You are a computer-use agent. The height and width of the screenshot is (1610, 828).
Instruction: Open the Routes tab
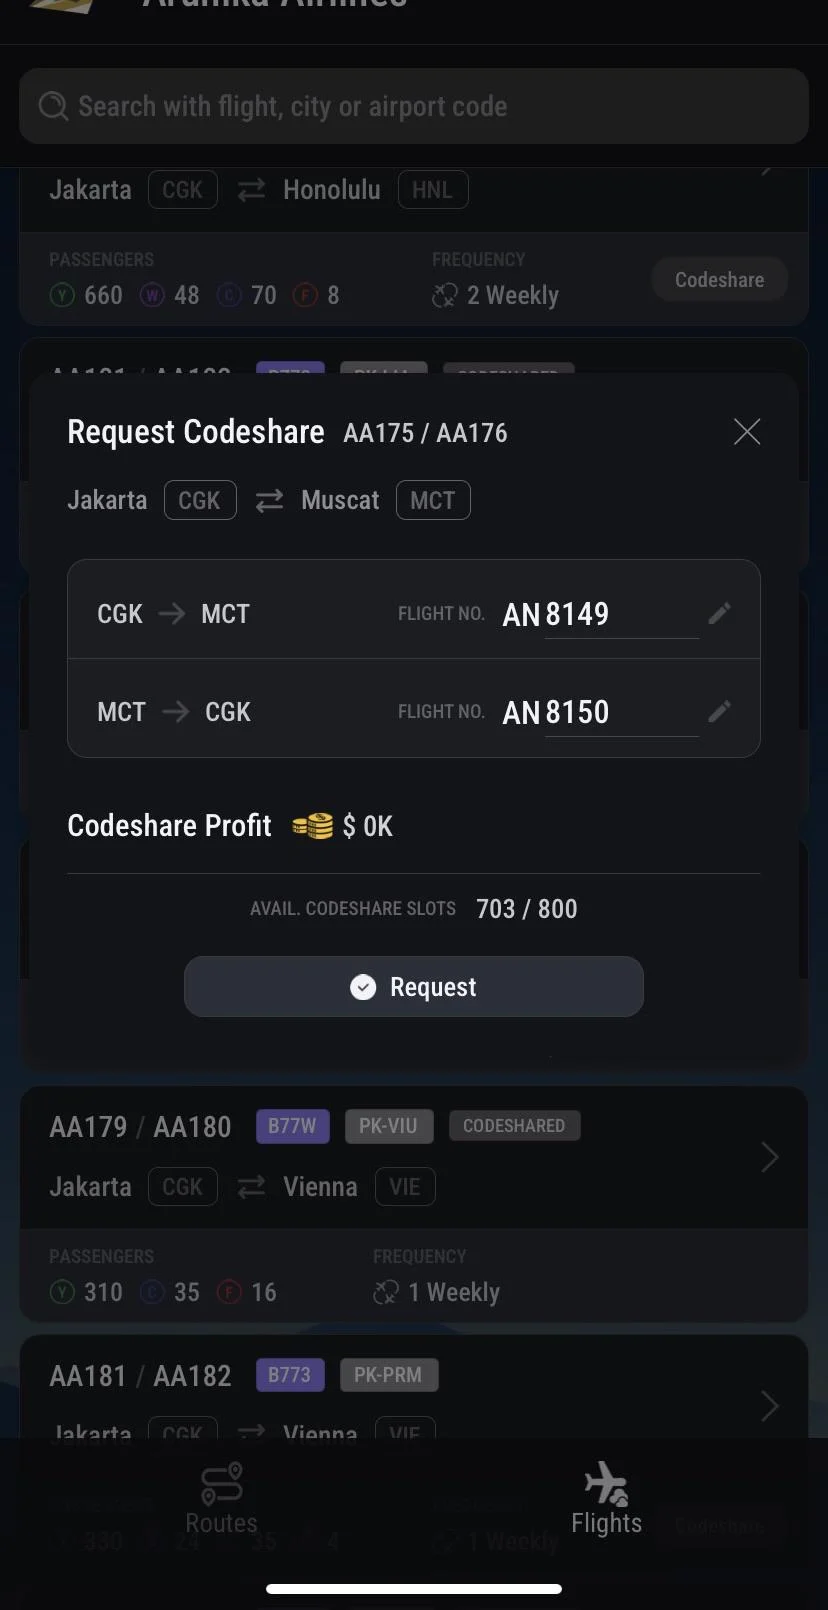222,1497
